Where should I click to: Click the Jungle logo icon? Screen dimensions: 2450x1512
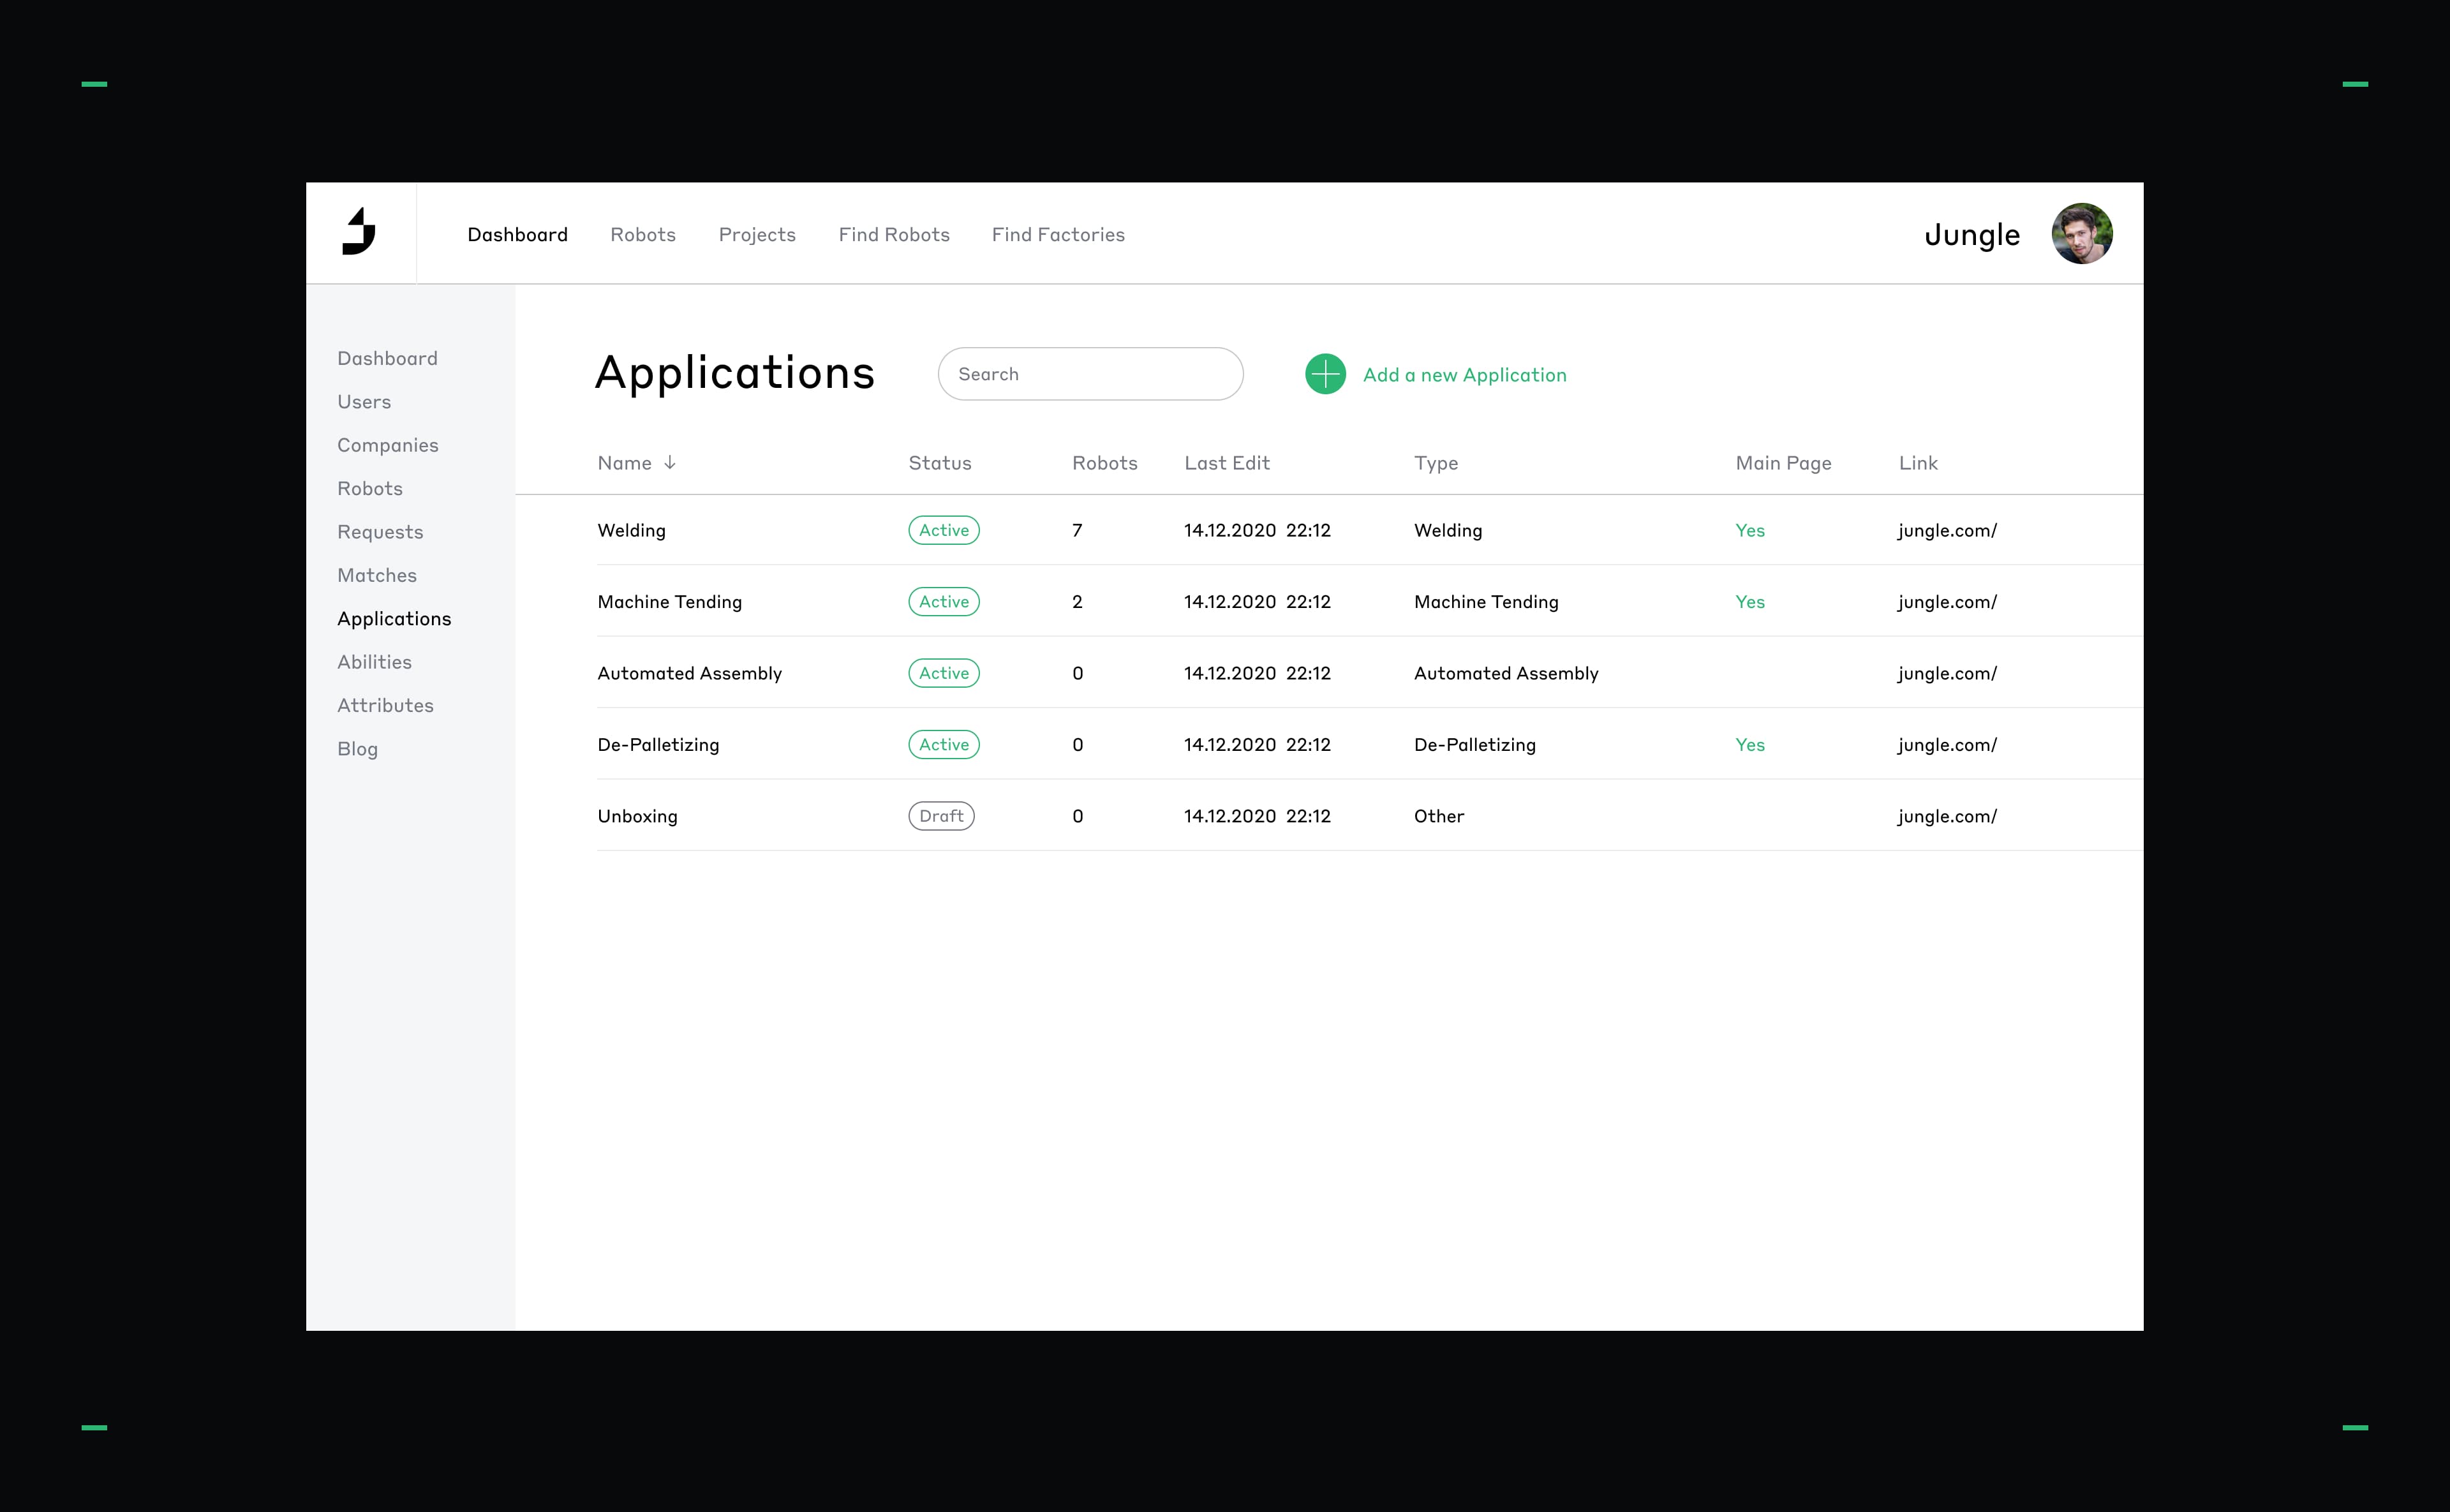coord(359,232)
